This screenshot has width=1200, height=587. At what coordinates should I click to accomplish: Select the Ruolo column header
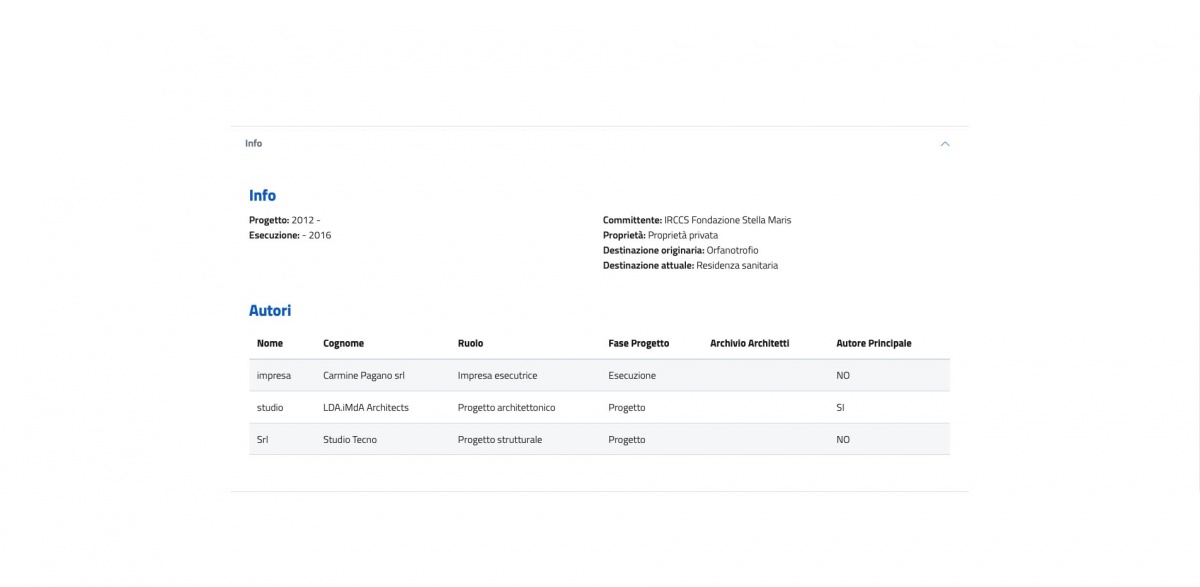pos(470,343)
